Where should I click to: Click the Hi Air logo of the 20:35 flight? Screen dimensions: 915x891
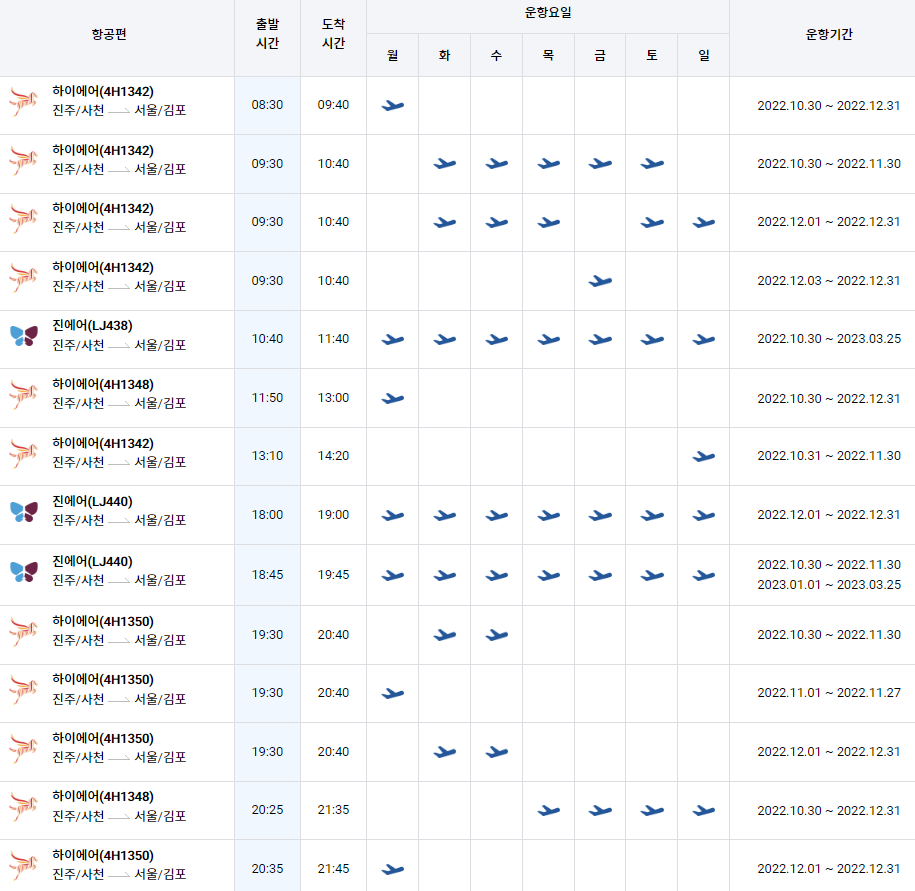click(x=23, y=866)
